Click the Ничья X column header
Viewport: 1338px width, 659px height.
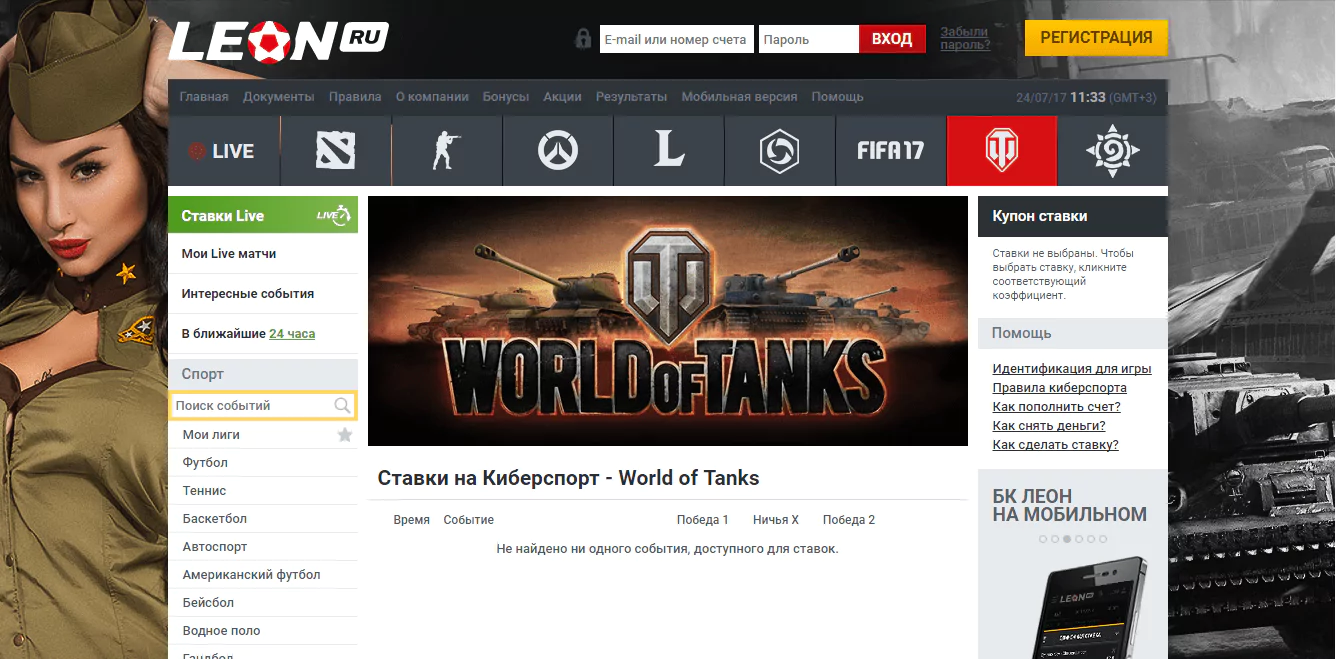click(776, 520)
